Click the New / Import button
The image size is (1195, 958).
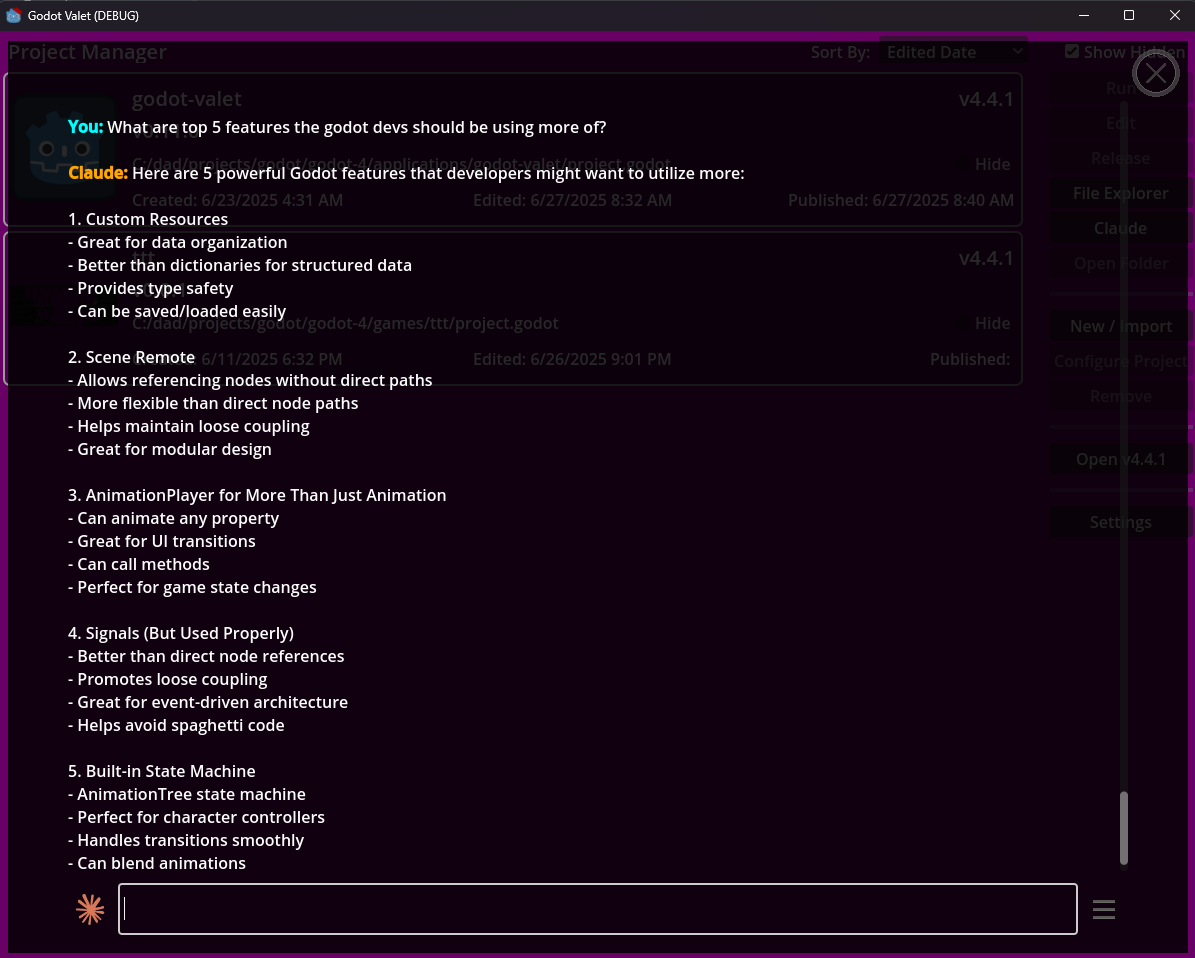pyautogui.click(x=1120, y=326)
